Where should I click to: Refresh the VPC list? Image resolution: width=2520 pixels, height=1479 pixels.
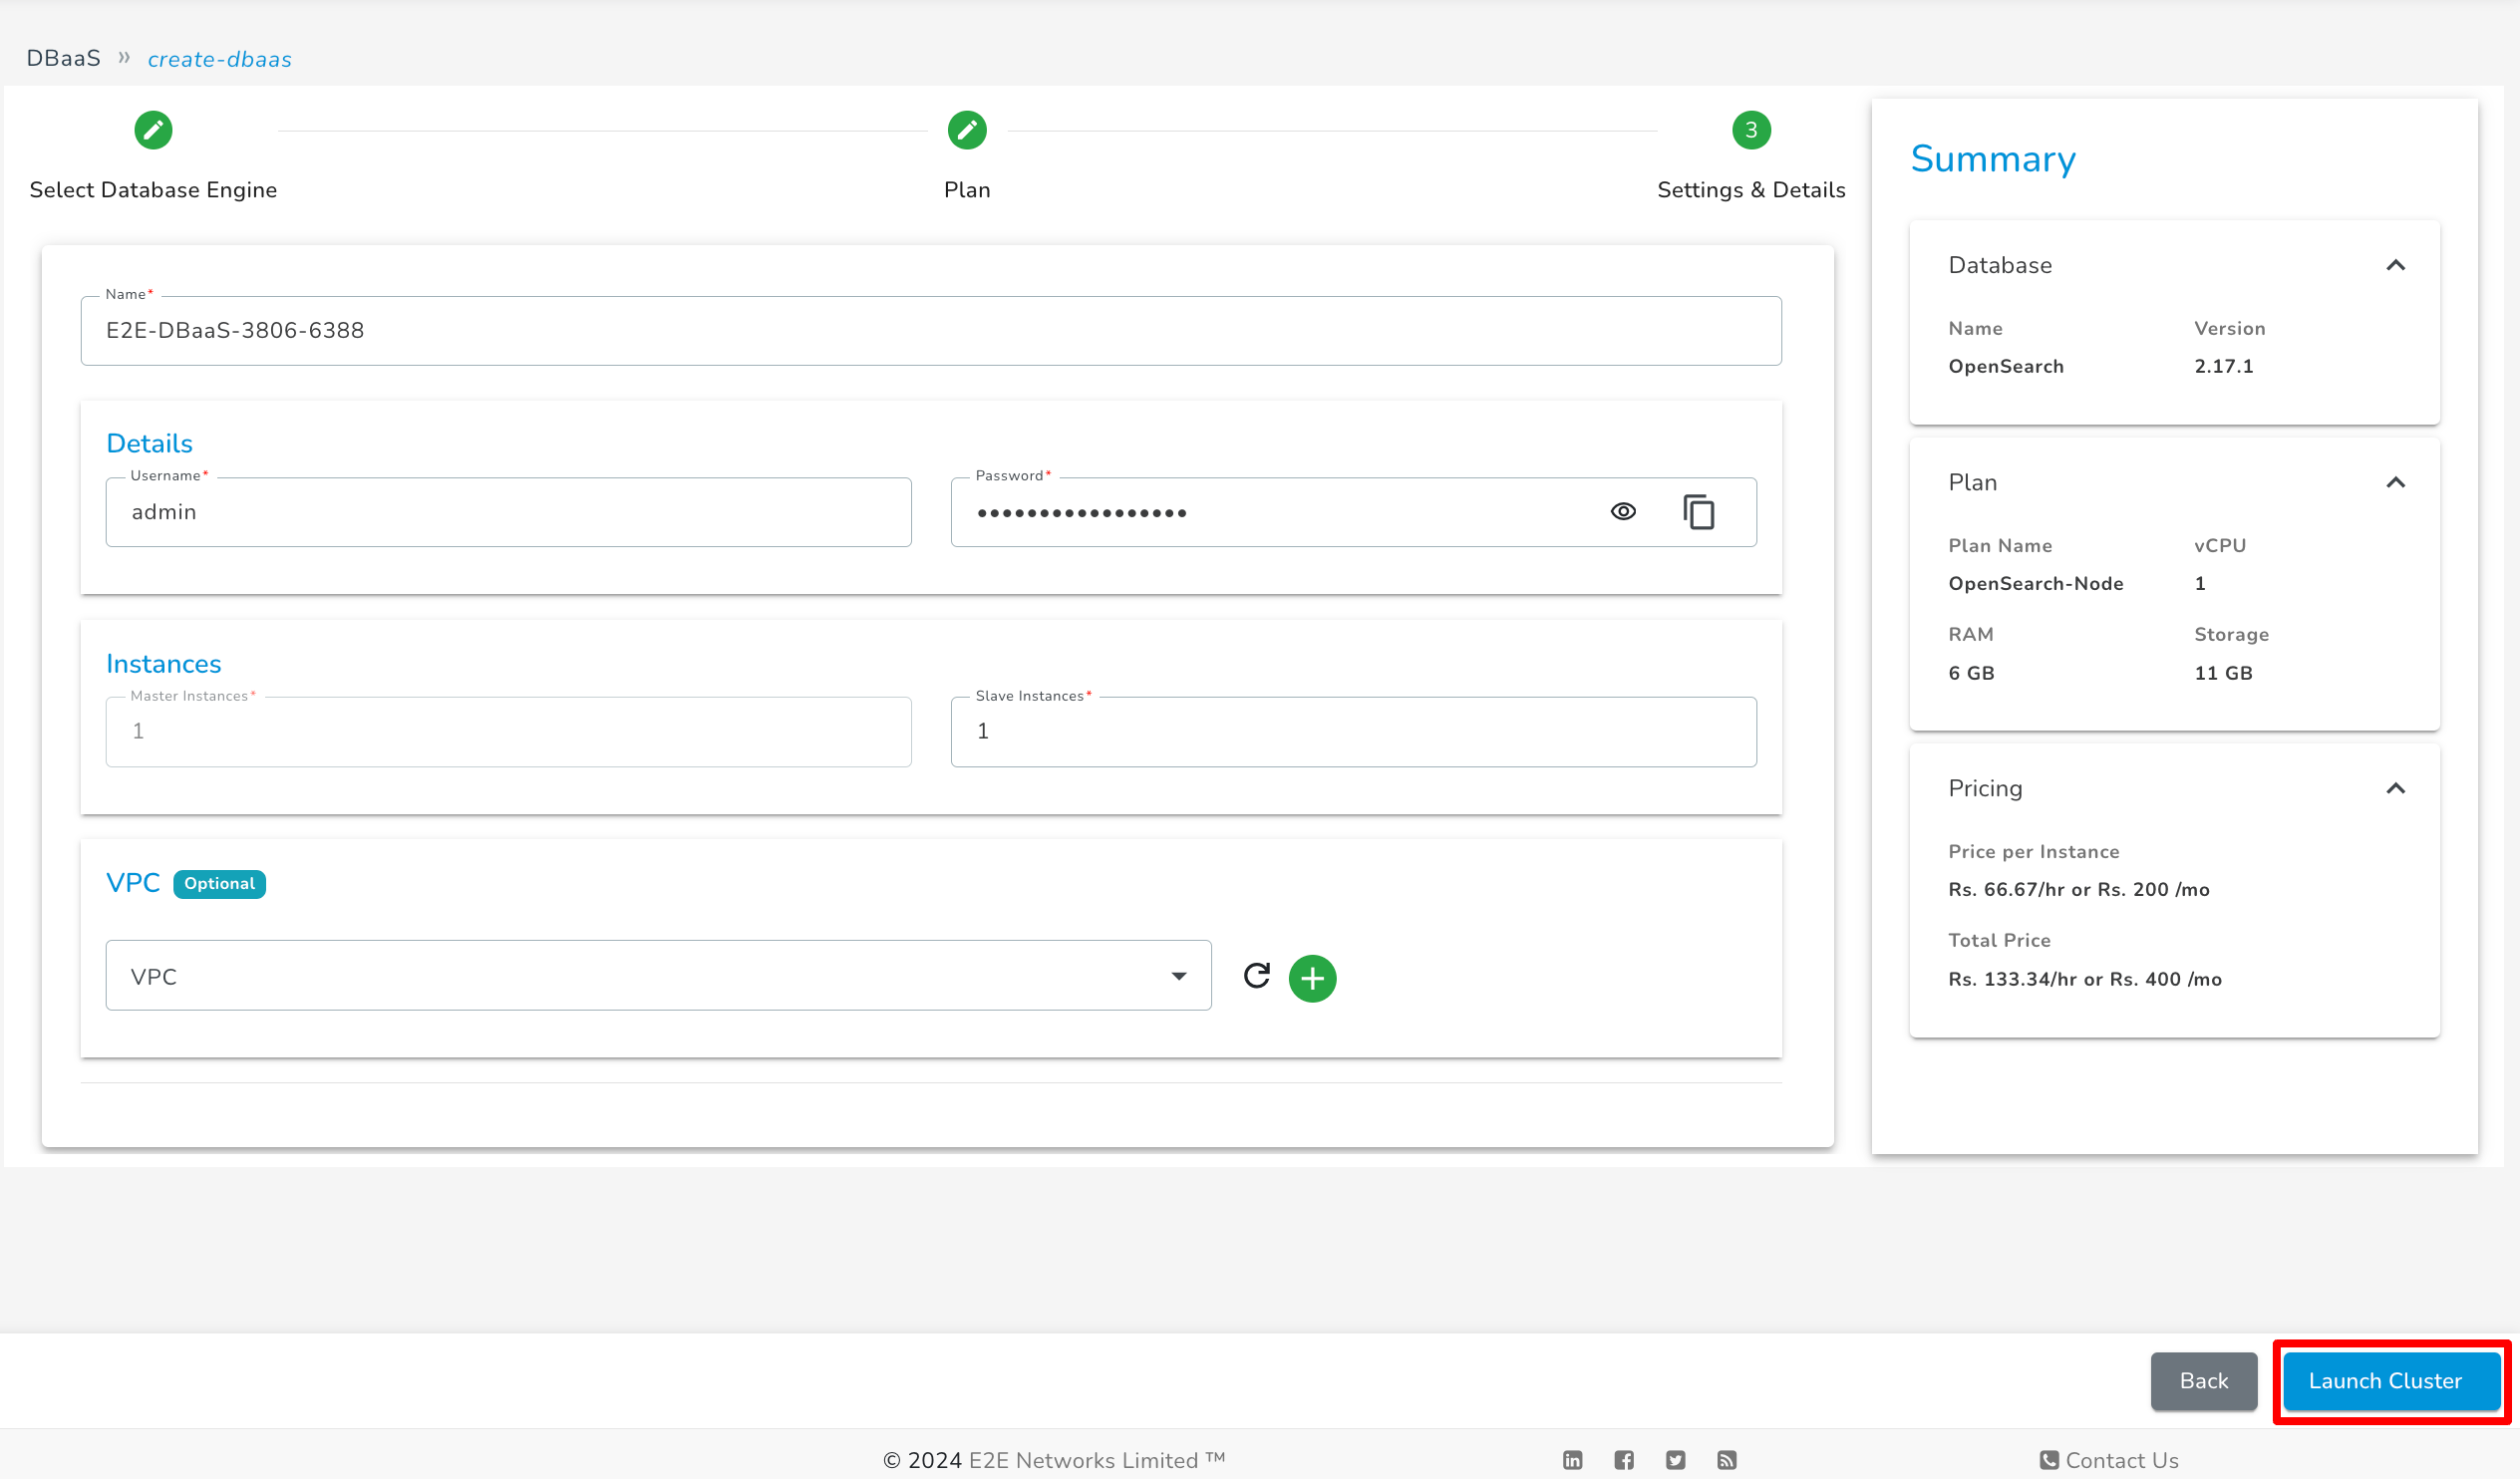coord(1257,975)
